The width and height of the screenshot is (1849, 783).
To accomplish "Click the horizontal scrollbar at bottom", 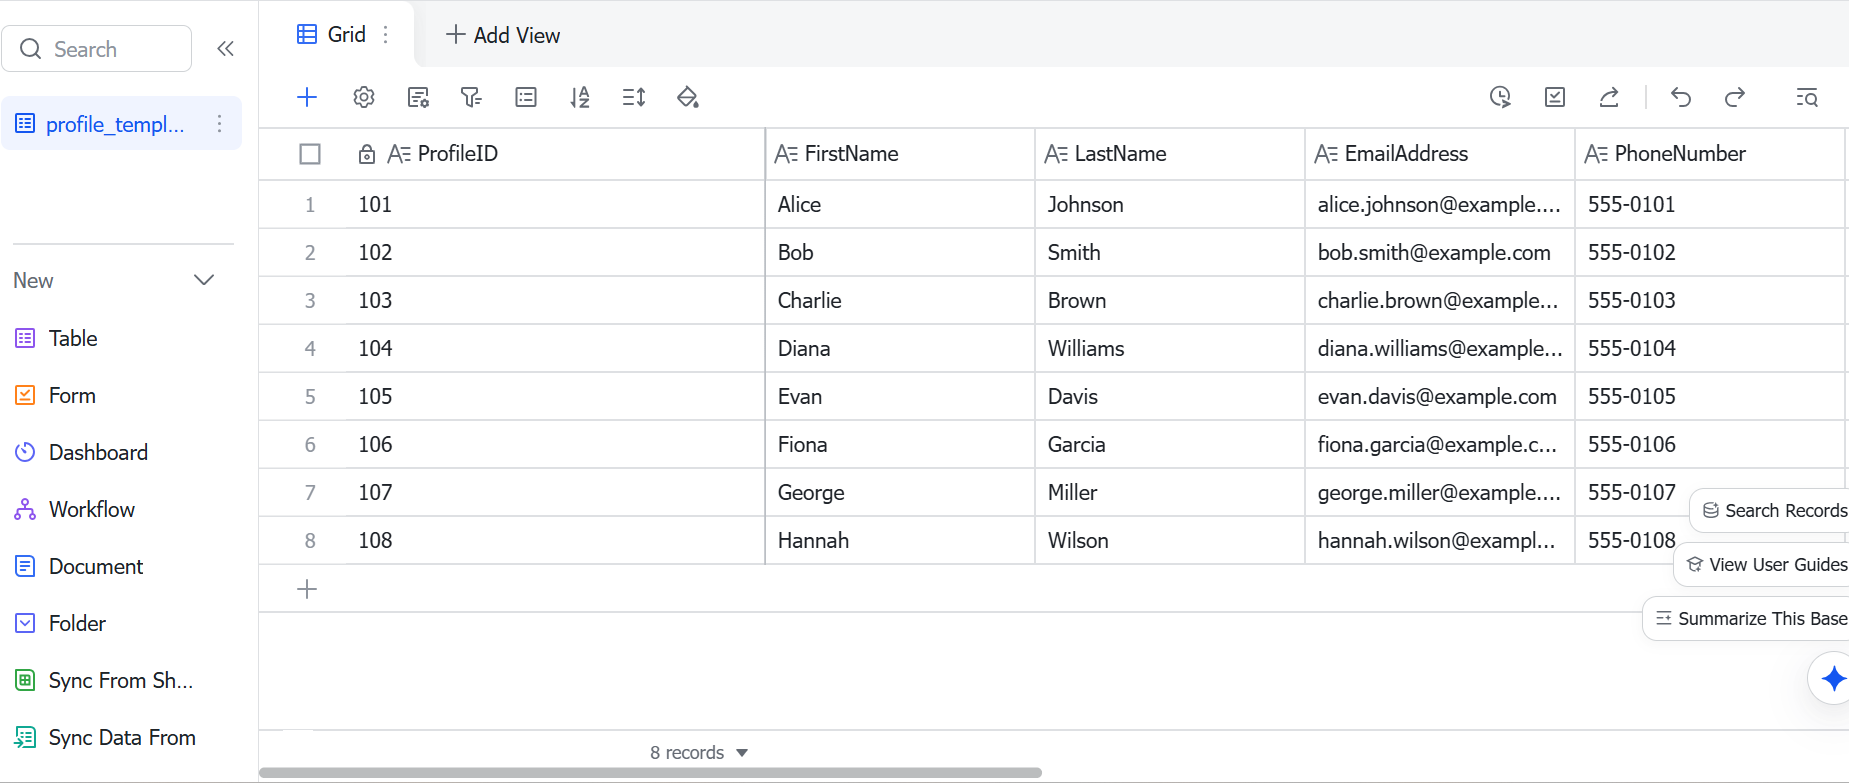I will 650,773.
